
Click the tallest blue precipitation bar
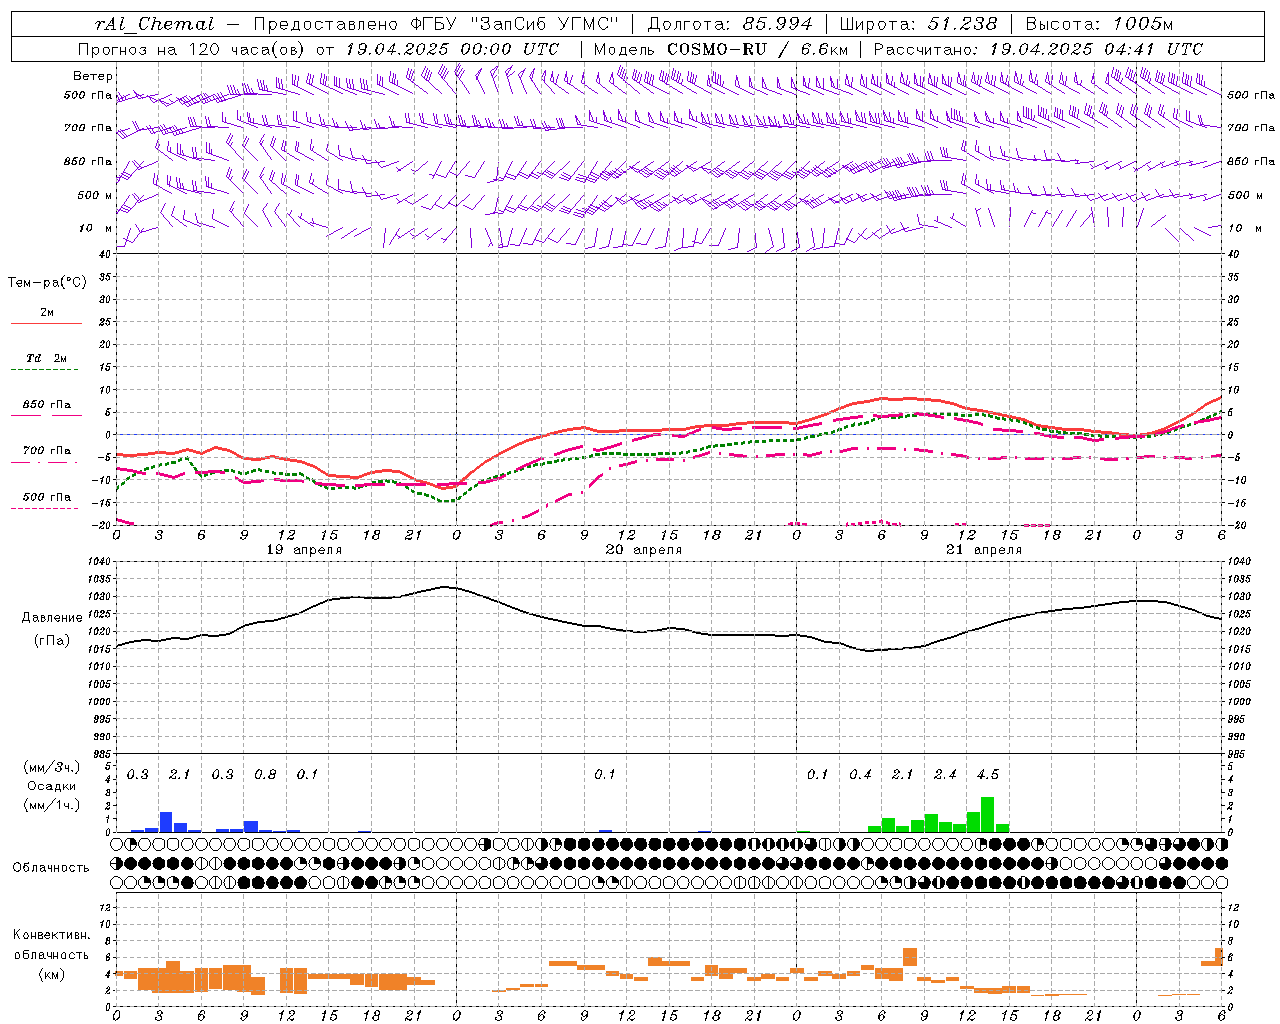point(166,822)
